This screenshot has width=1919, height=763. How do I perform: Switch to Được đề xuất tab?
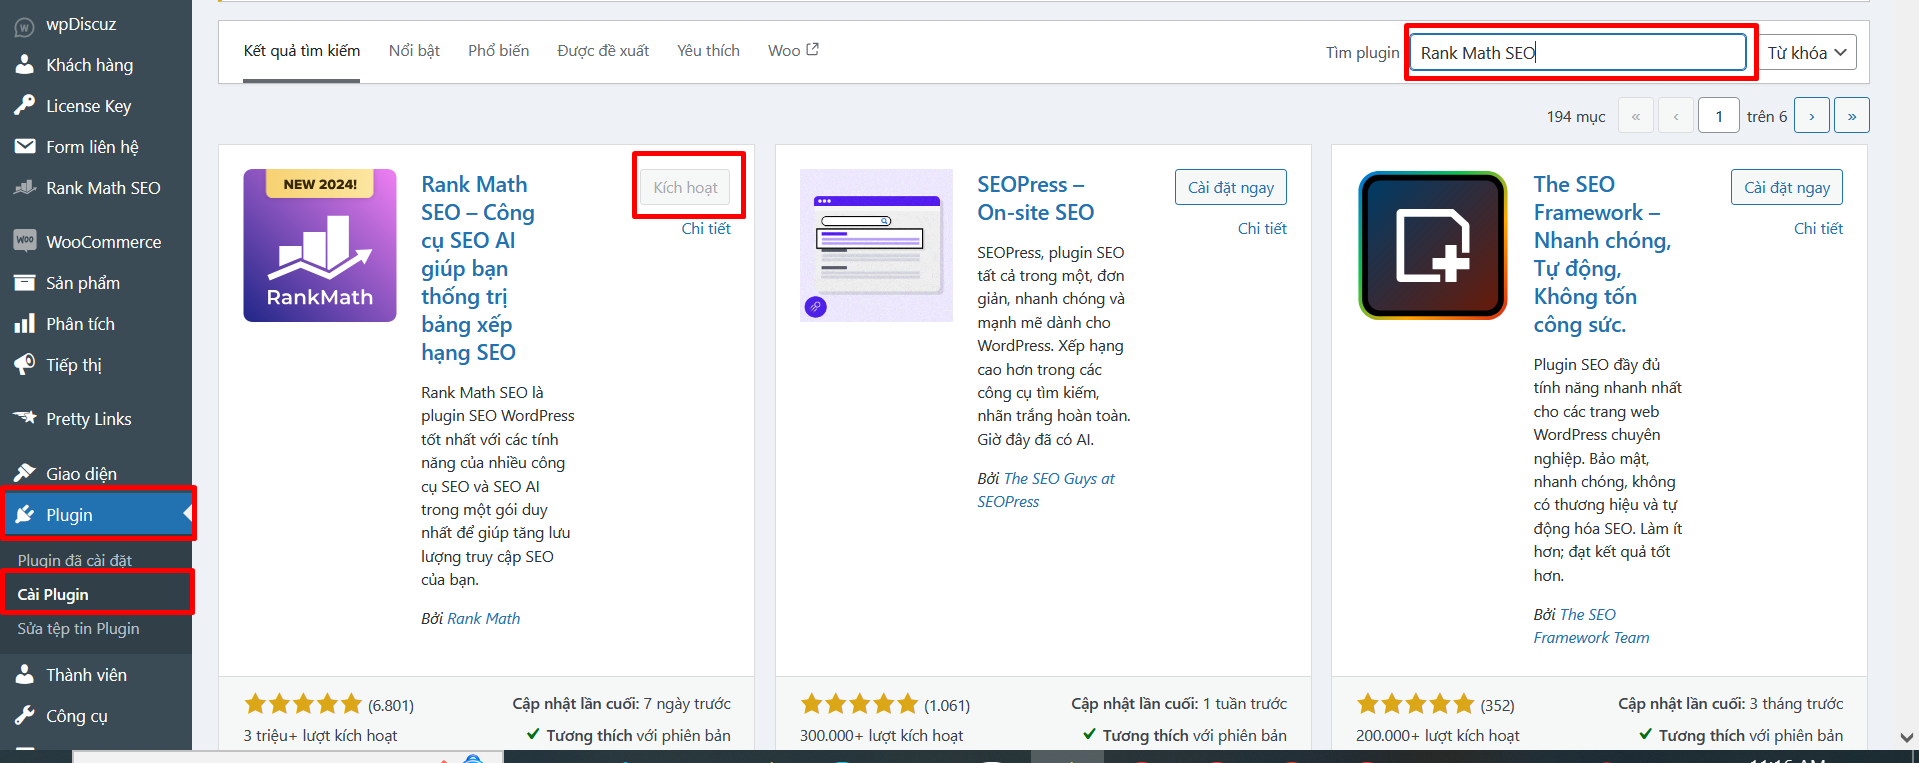click(x=603, y=51)
